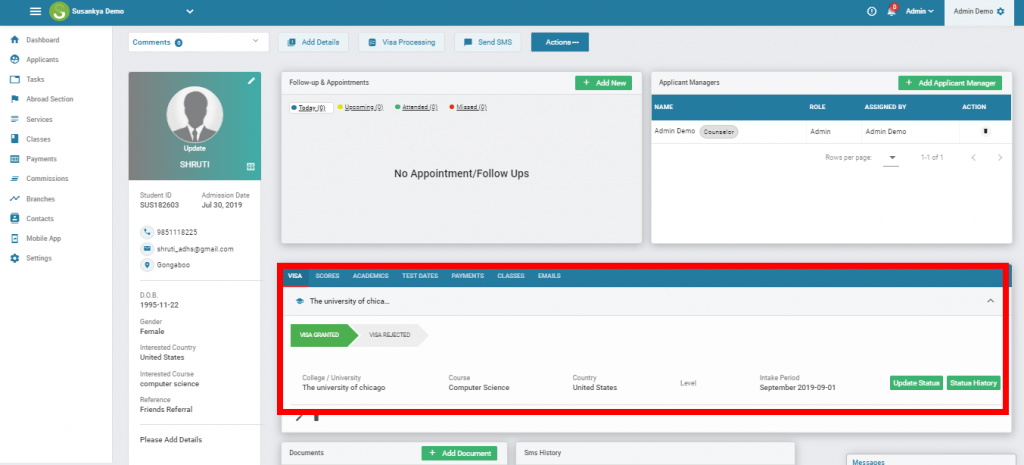Filter appointments by Today
Screen dimensions: 1024x465
point(311,107)
